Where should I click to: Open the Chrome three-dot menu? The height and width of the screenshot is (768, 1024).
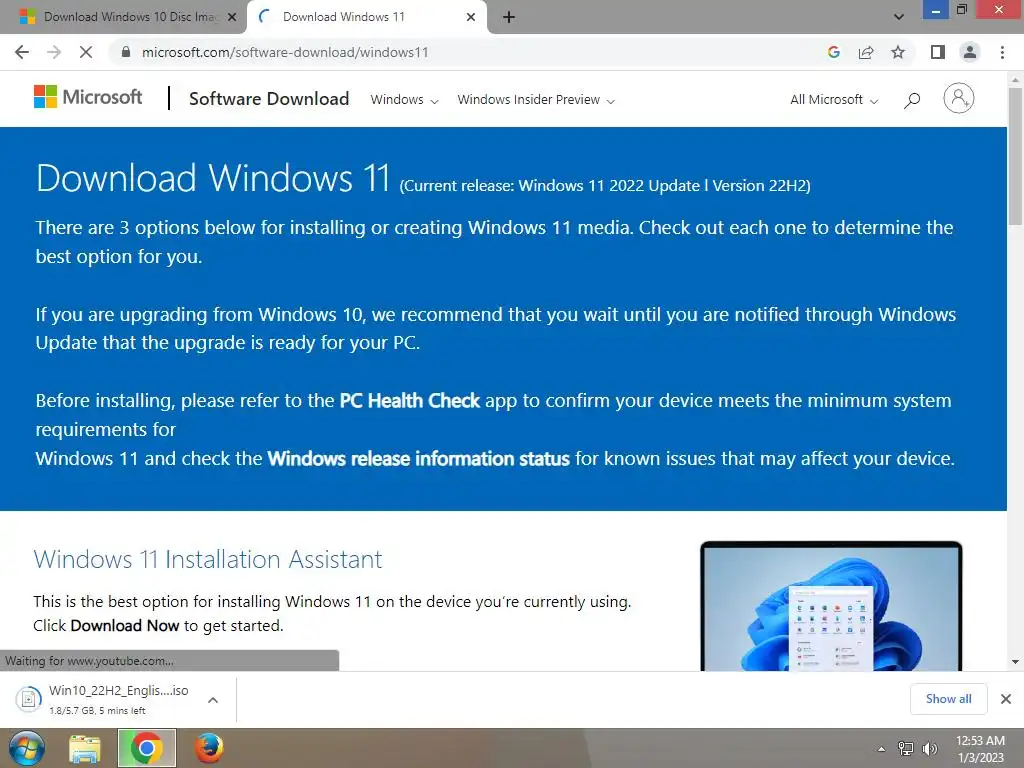pyautogui.click(x=1002, y=52)
